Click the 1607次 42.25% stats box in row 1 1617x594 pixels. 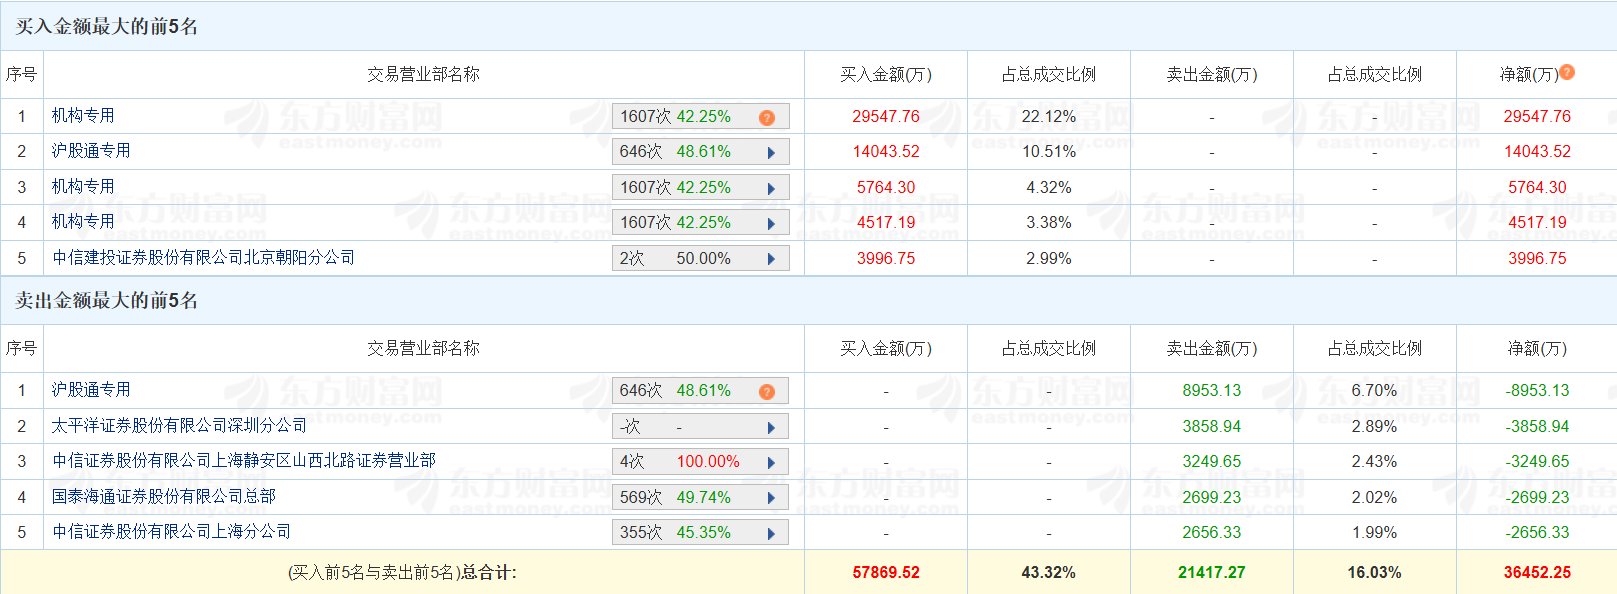click(x=676, y=117)
